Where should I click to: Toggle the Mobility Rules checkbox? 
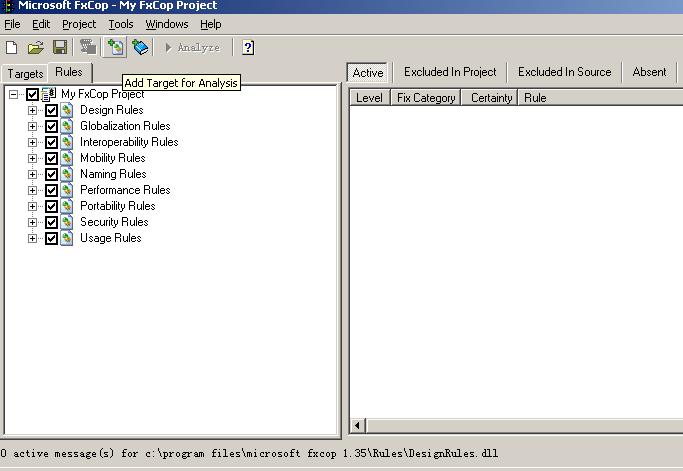(x=51, y=158)
